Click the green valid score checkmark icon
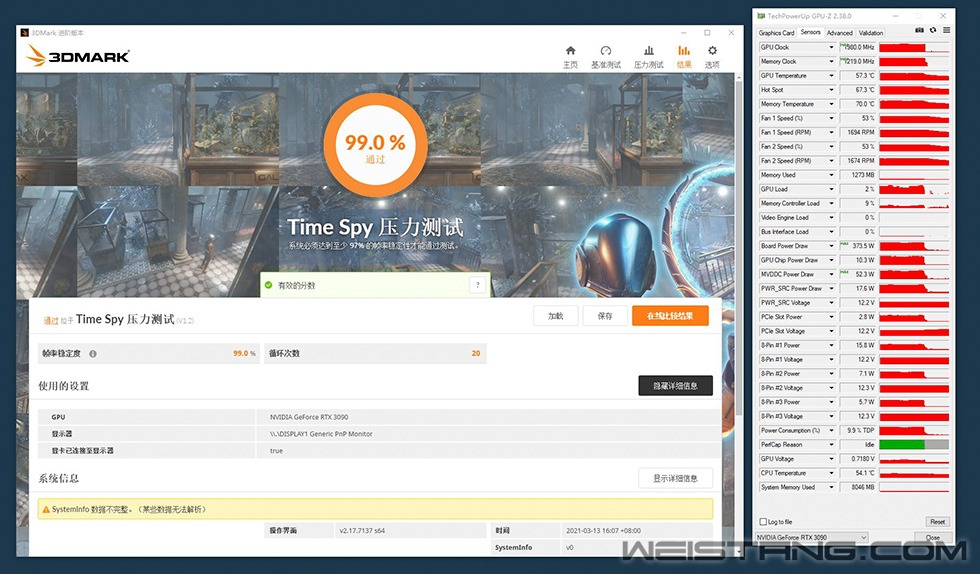Viewport: 980px width, 574px height. pyautogui.click(x=268, y=285)
